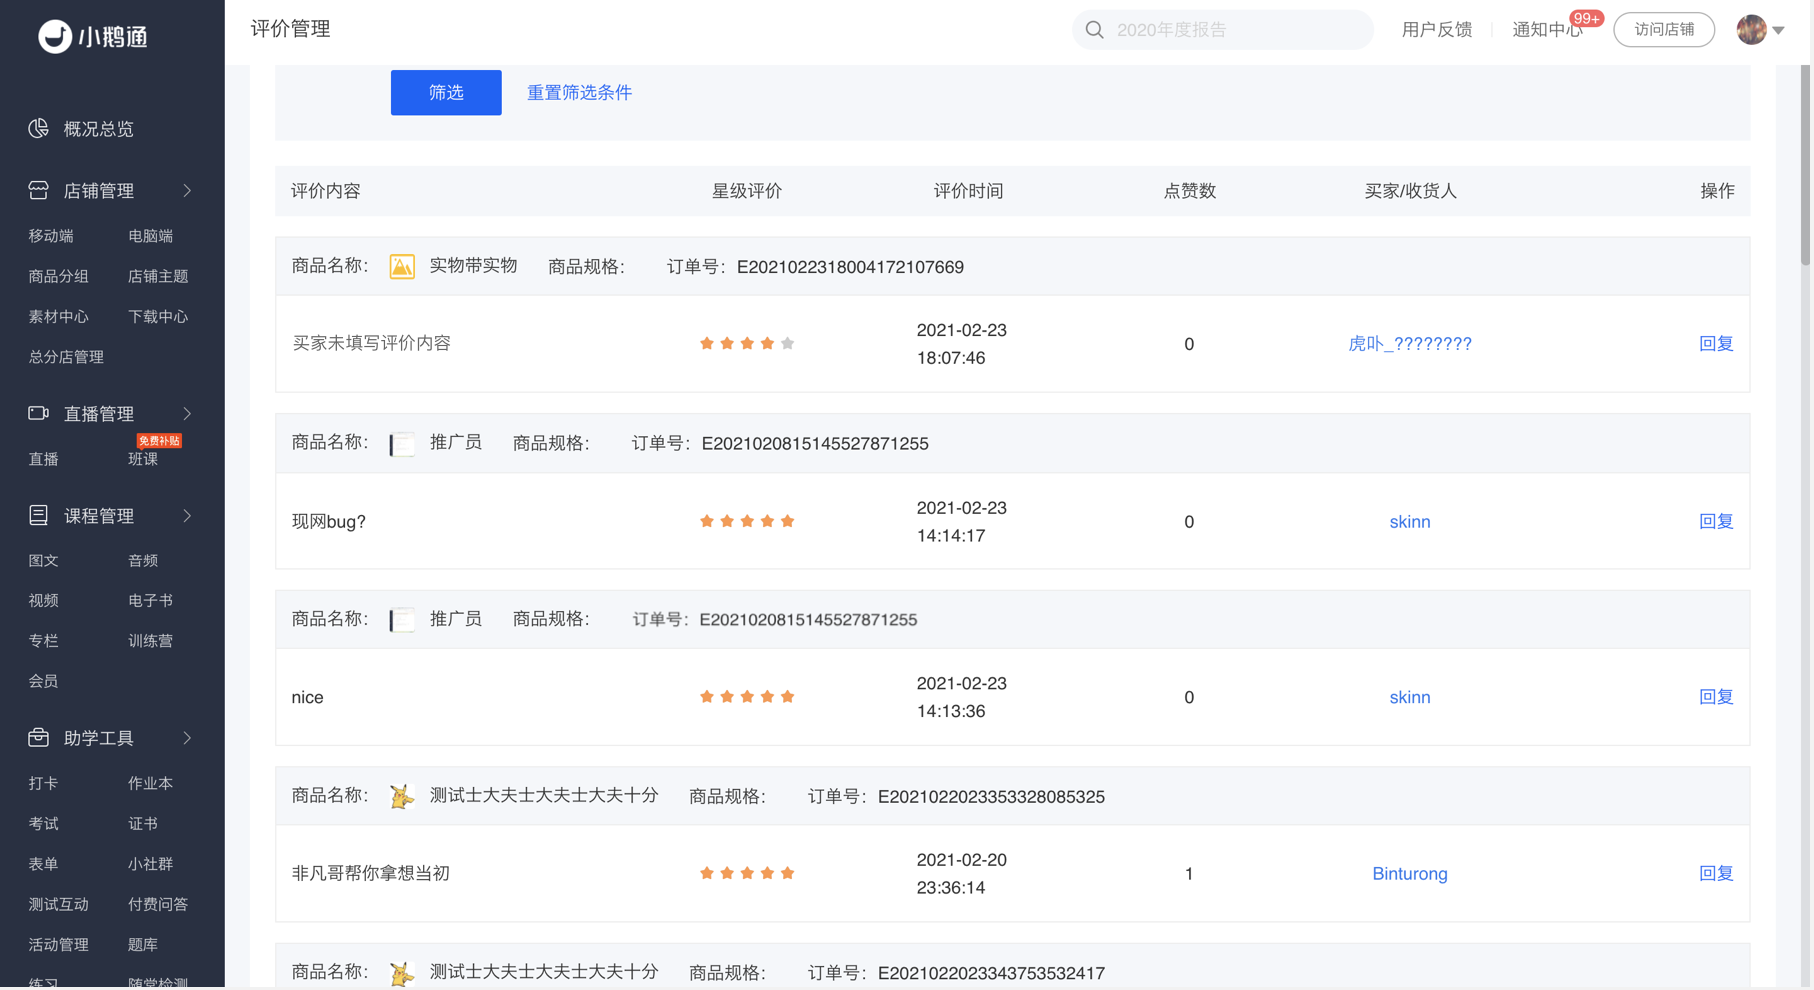Apply filters with 筛选 button
This screenshot has width=1814, height=990.
pyautogui.click(x=446, y=92)
